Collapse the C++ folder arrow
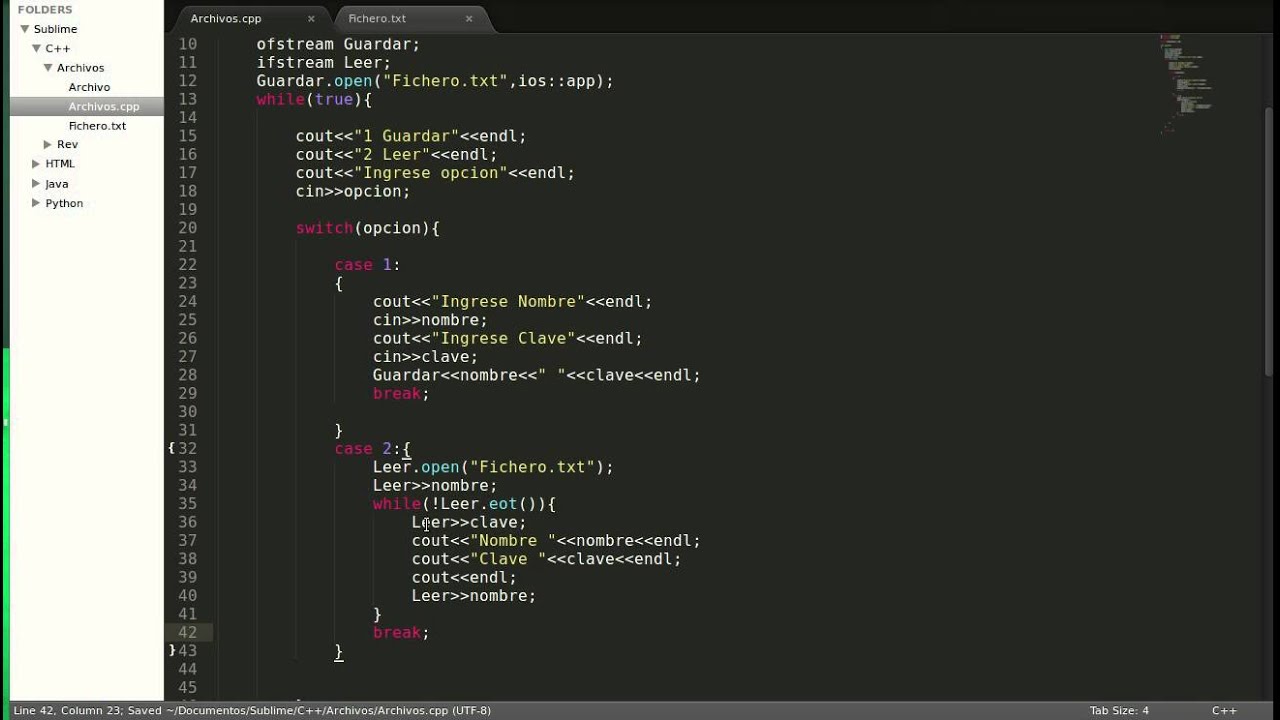The height and width of the screenshot is (720, 1280). click(37, 48)
